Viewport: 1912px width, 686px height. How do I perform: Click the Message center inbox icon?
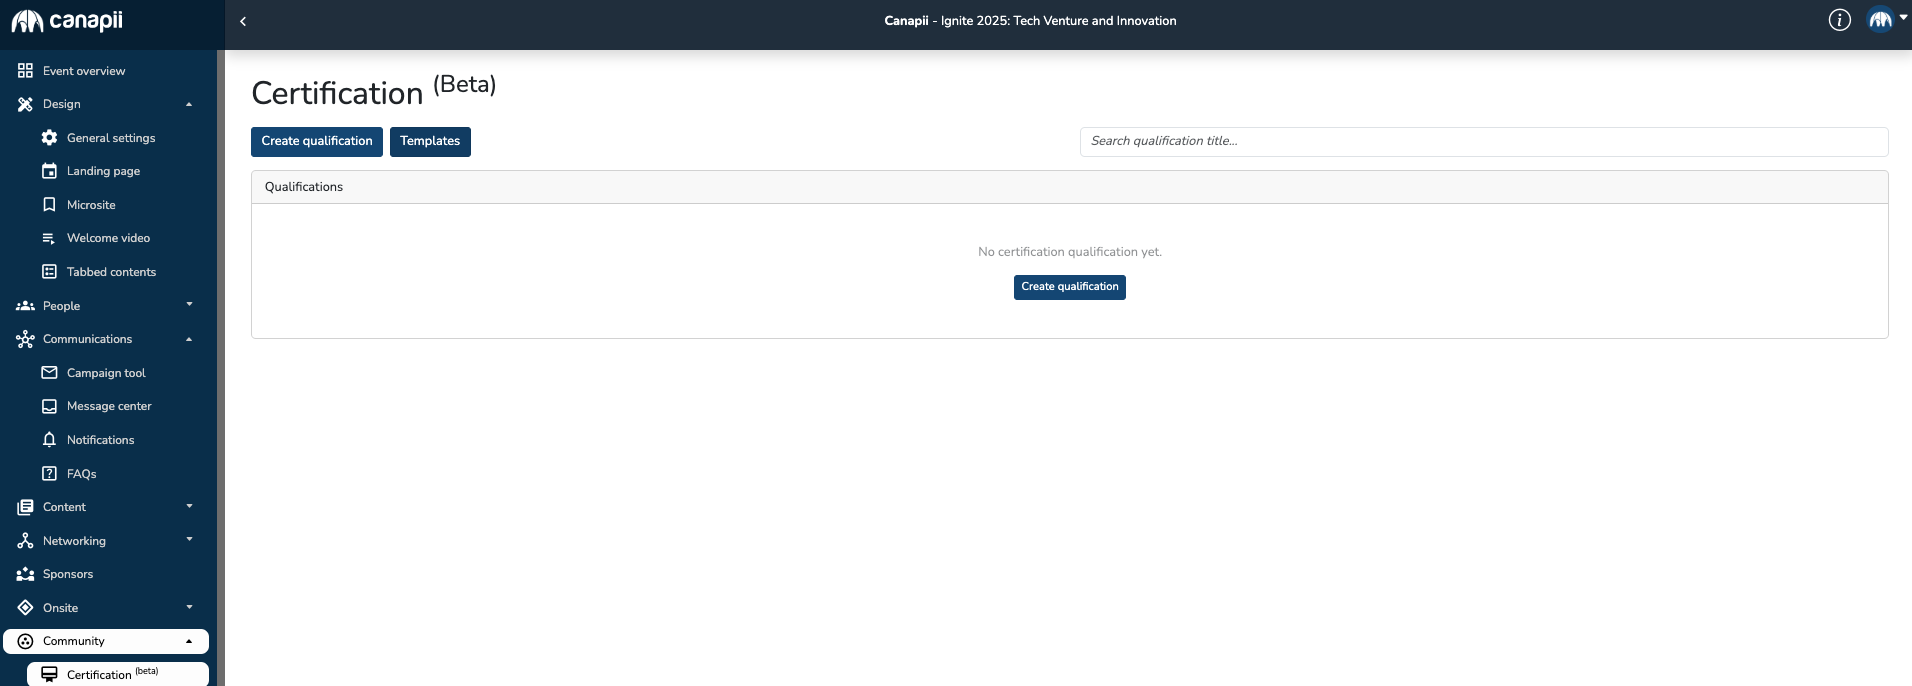click(49, 406)
